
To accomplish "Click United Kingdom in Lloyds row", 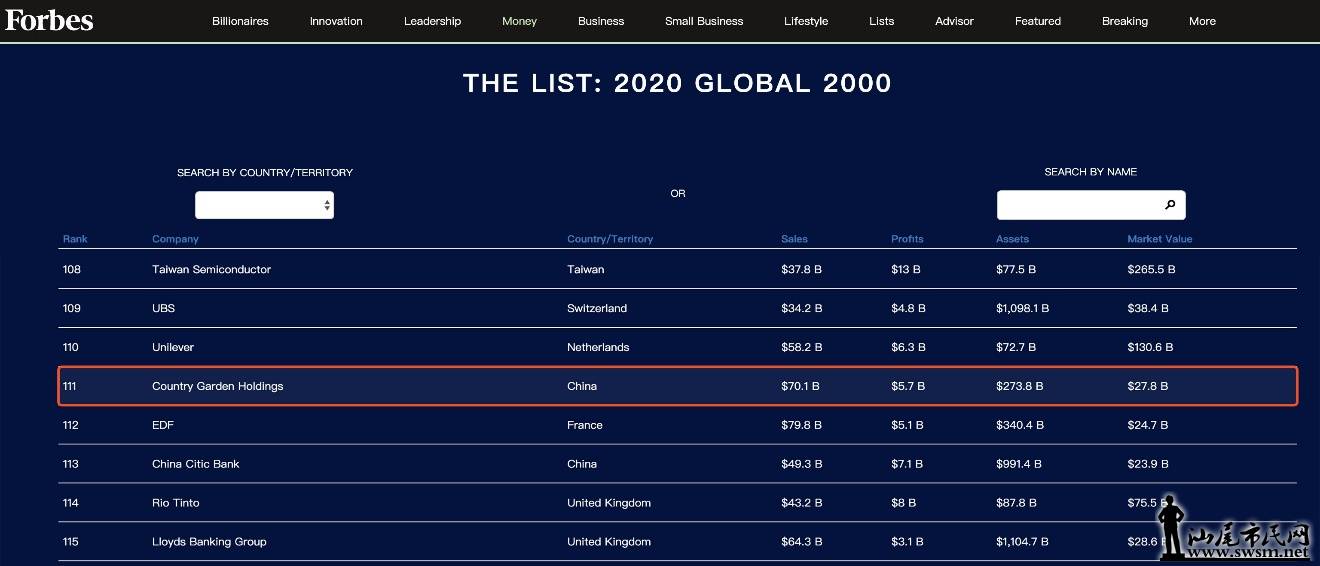I will (609, 542).
